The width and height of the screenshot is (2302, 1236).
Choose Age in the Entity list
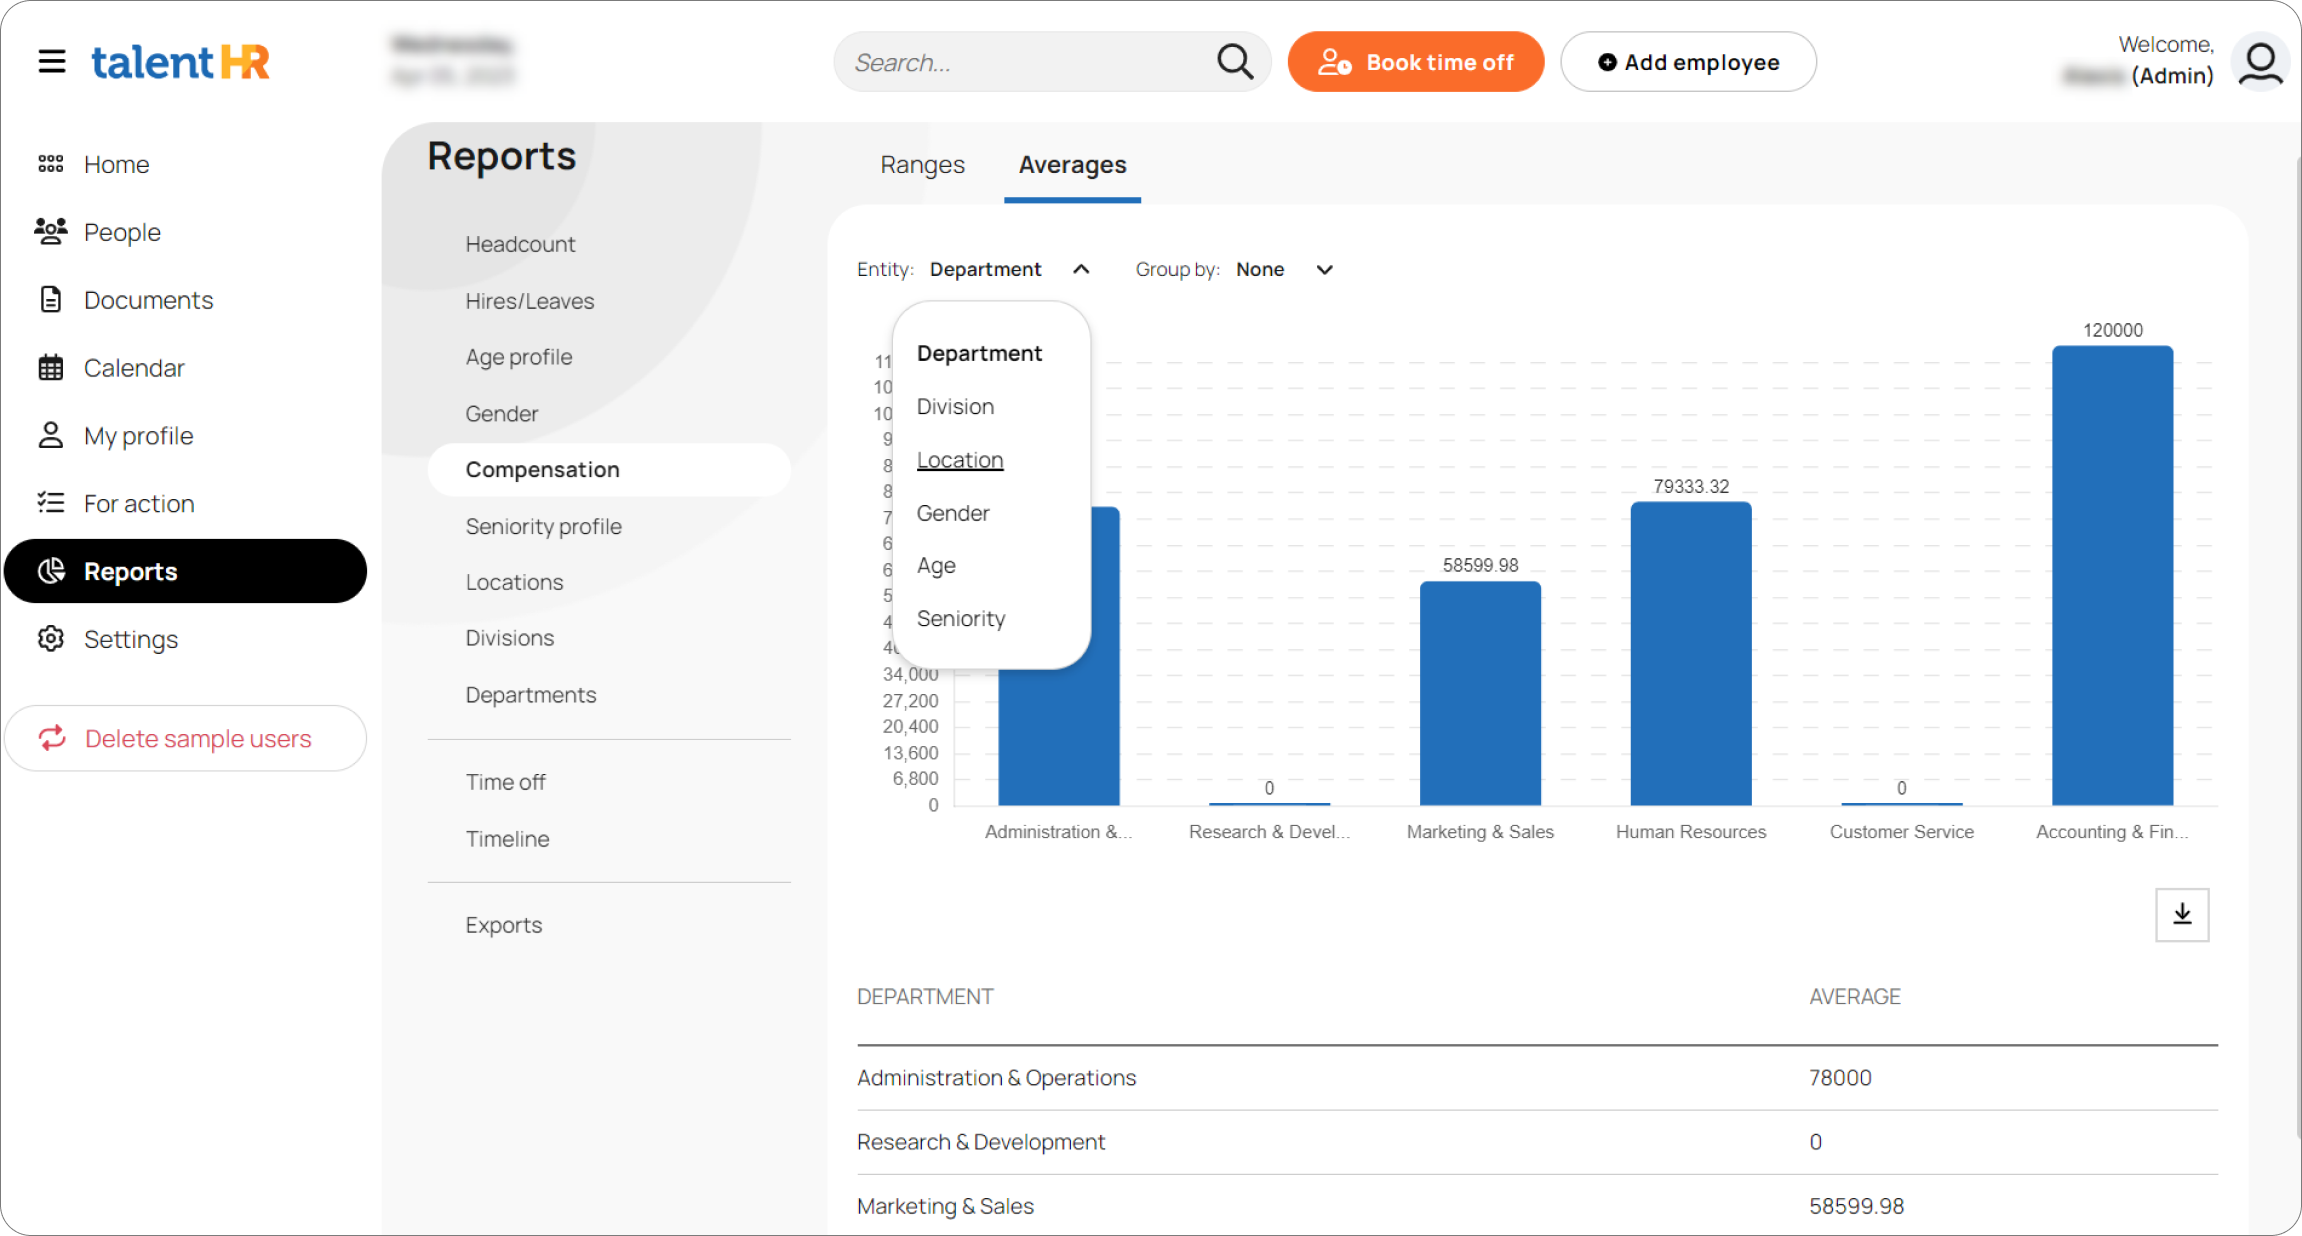click(x=936, y=566)
